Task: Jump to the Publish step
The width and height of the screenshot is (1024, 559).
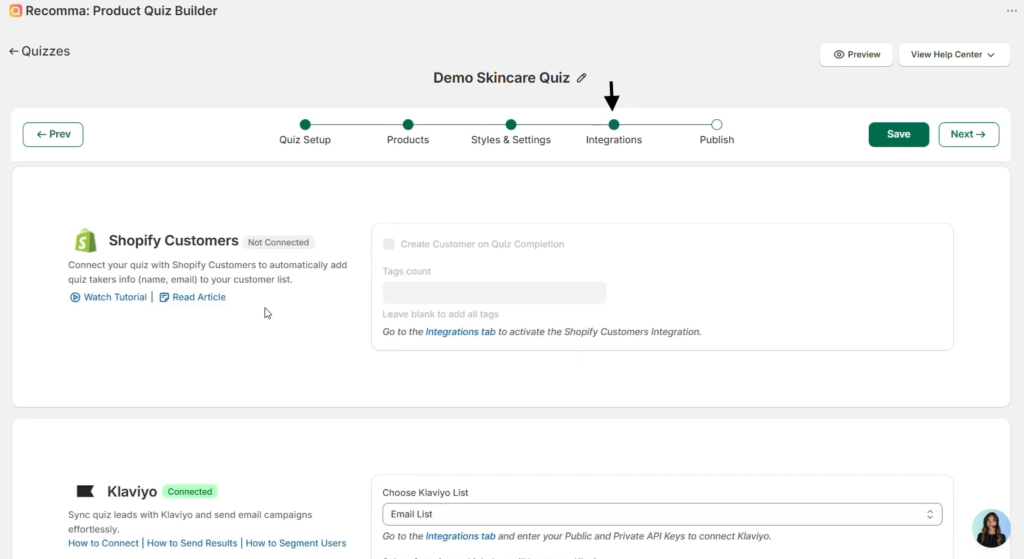Action: coord(717,125)
